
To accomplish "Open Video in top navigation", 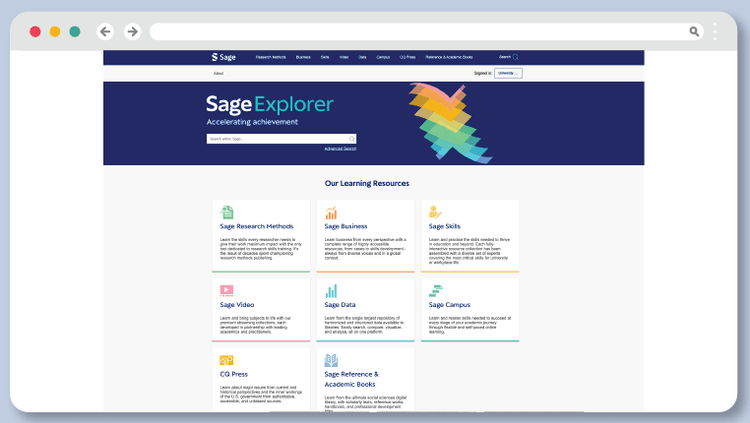I will coord(344,57).
